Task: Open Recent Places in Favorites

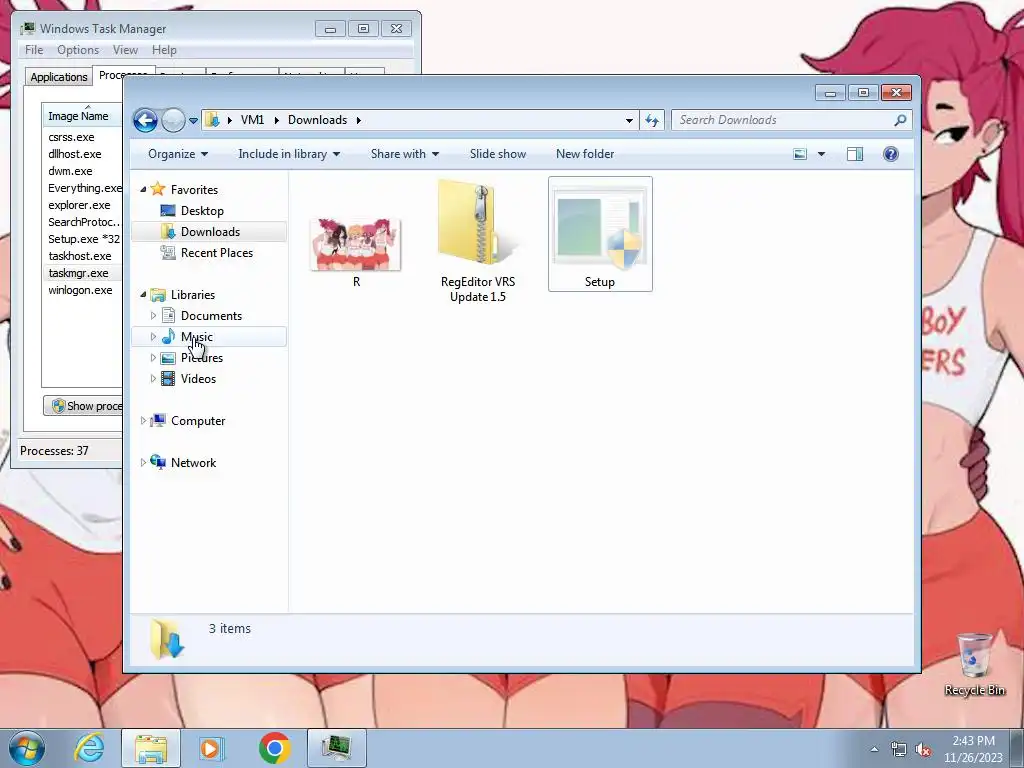Action: [216, 253]
